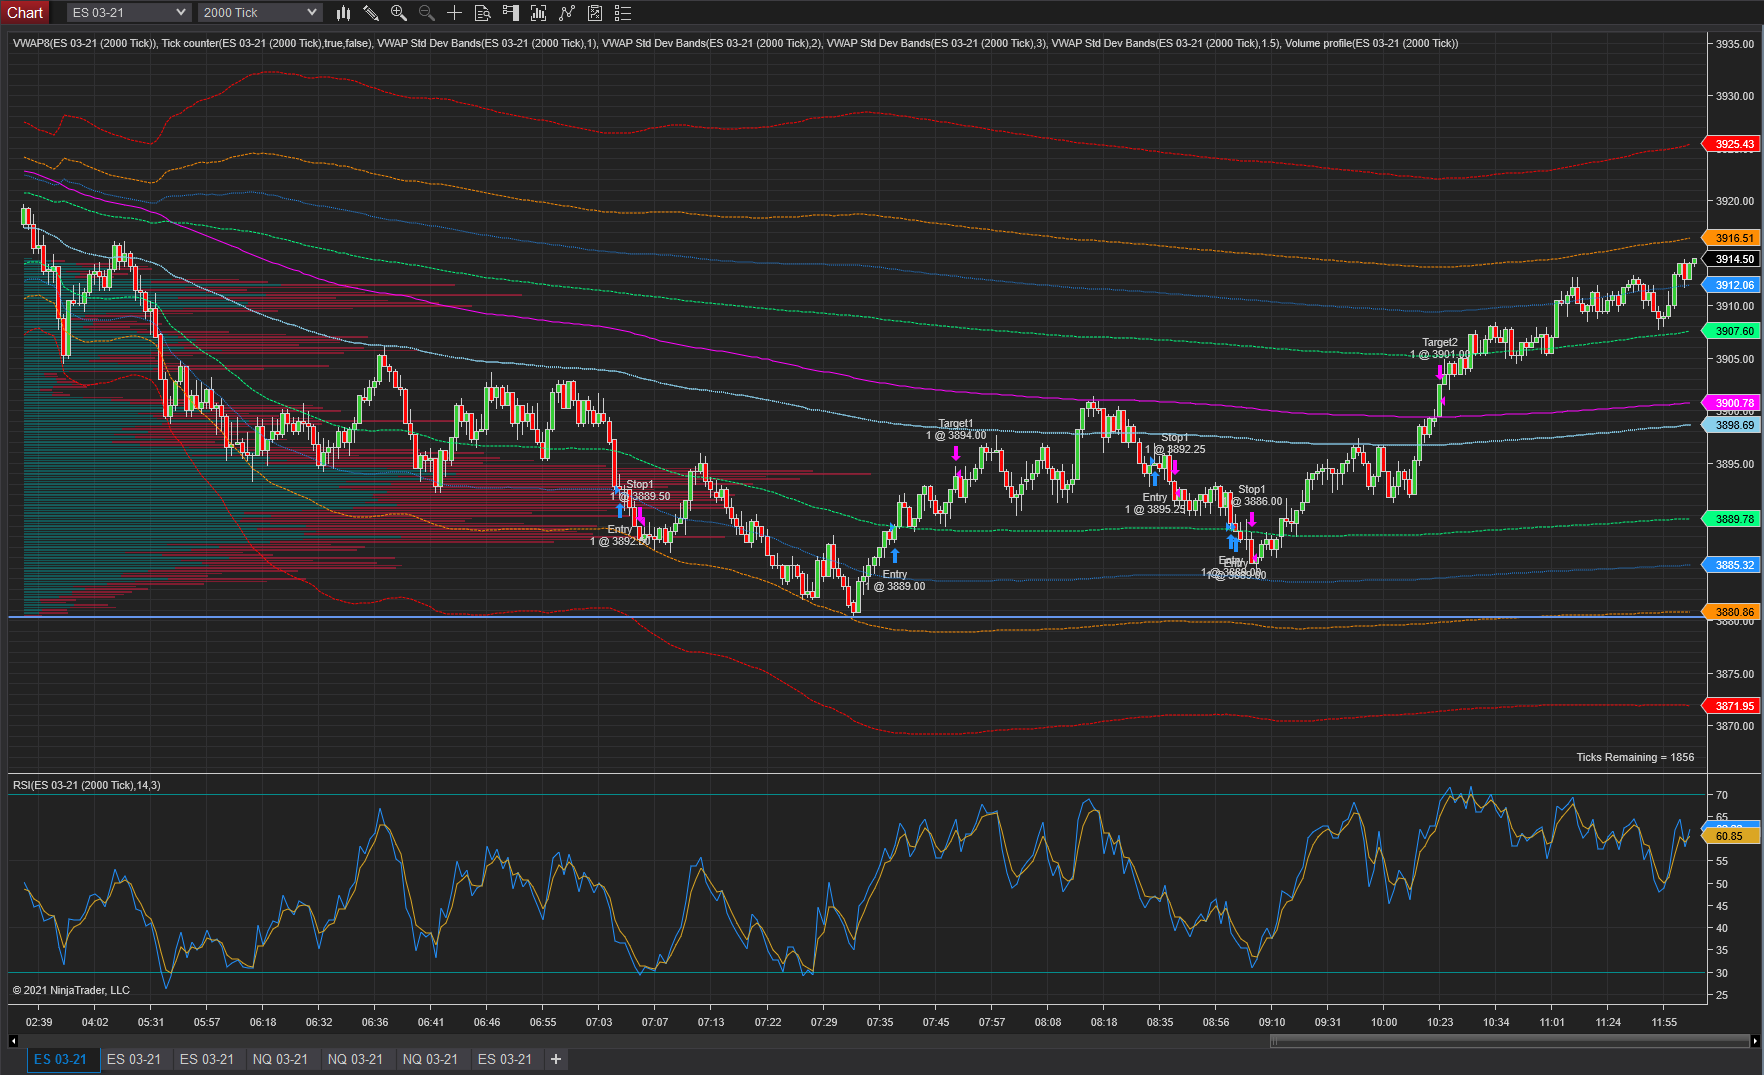Screen dimensions: 1764x1075
Task: Click the RSI 60.85 value marker
Action: 1731,836
